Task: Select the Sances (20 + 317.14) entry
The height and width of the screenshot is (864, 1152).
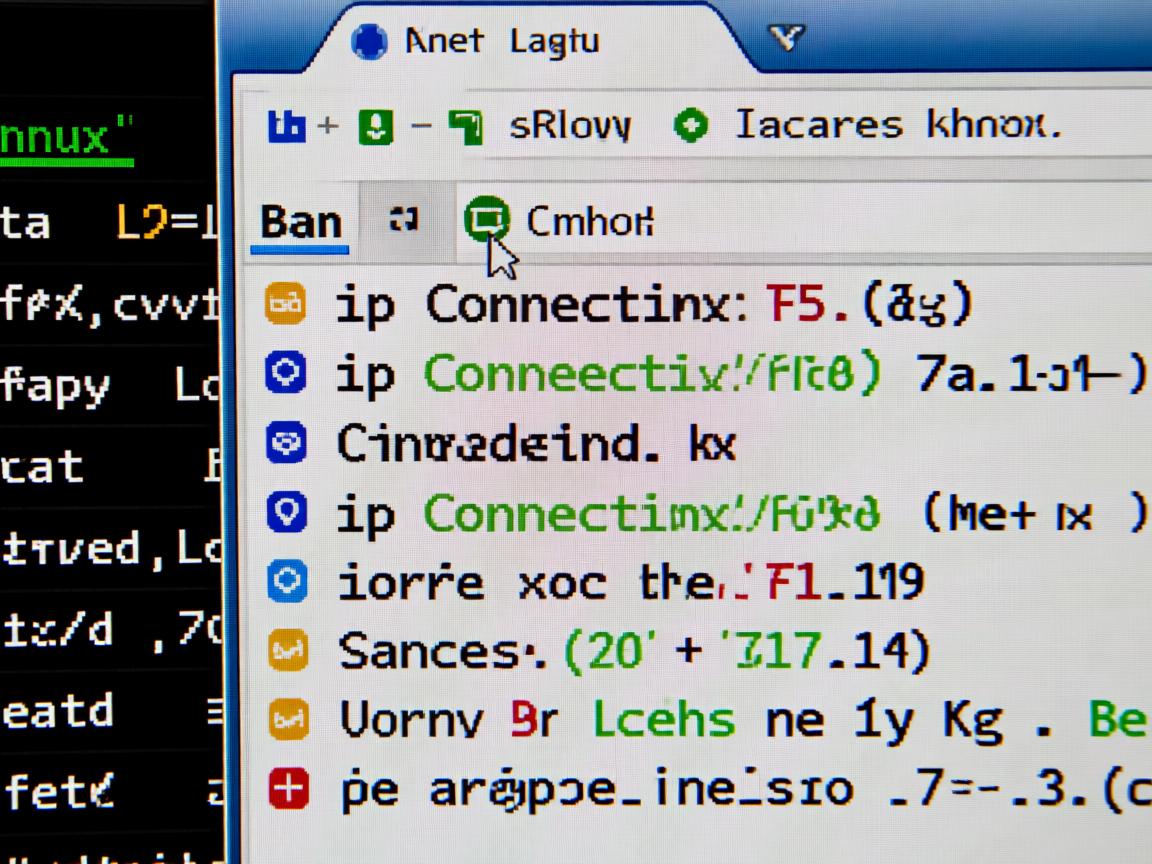Action: 634,652
